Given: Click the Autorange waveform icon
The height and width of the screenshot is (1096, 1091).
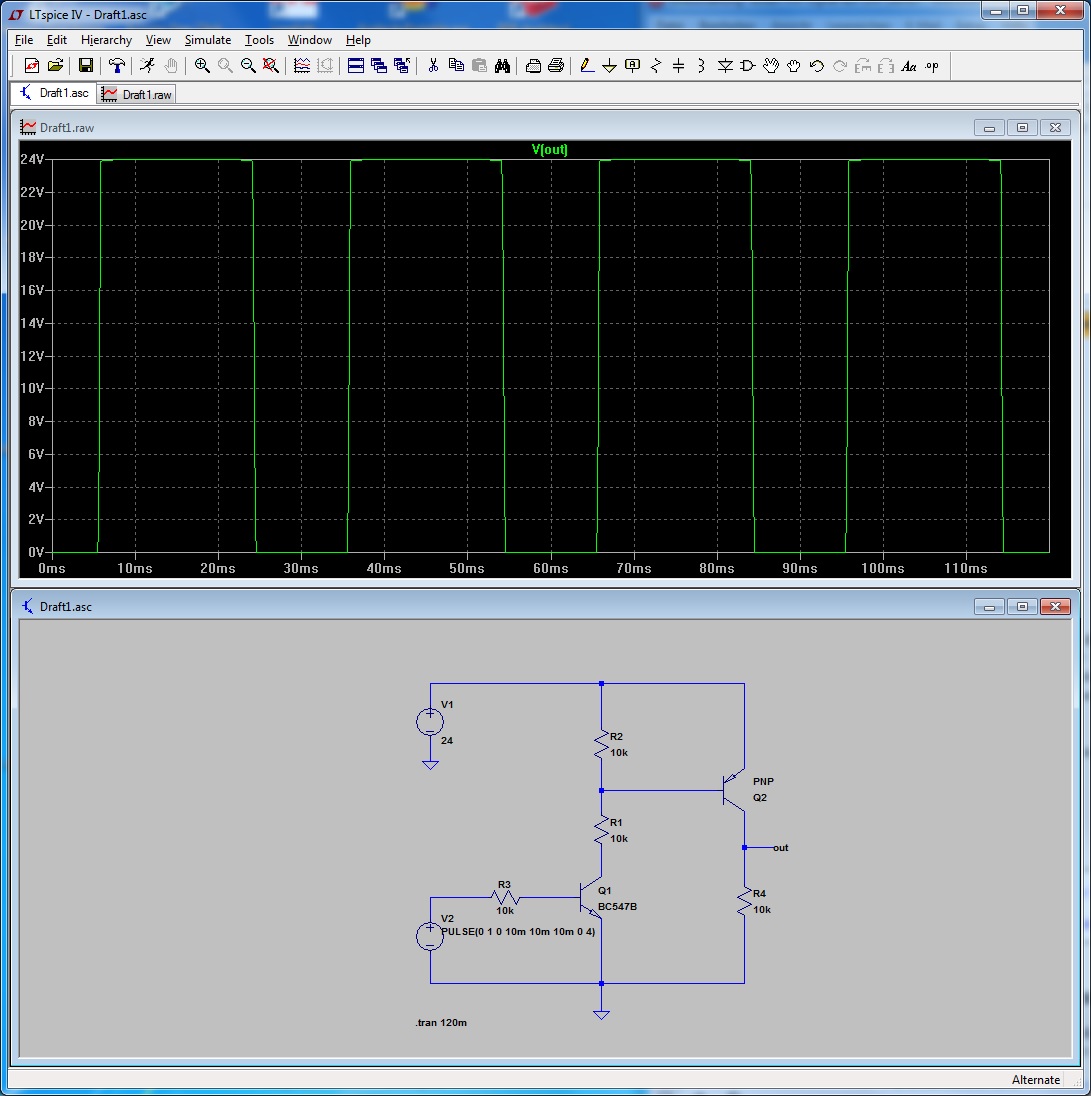Looking at the screenshot, I should pos(302,66).
